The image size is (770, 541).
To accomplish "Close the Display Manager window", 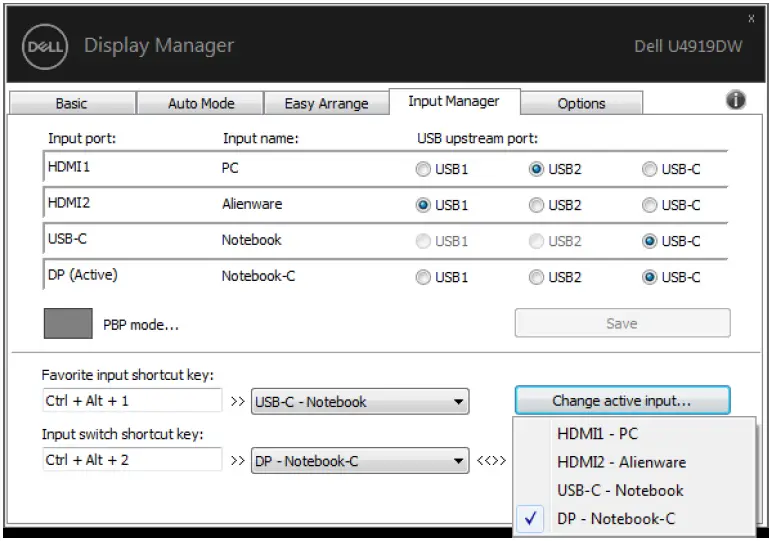I will (751, 19).
